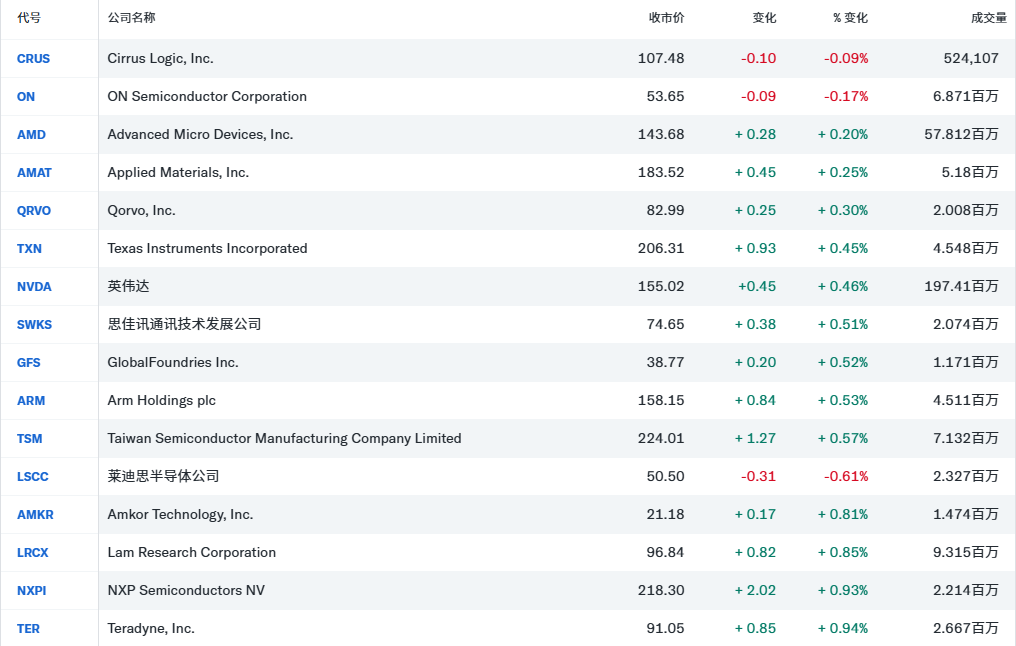The height and width of the screenshot is (646, 1016).
Task: Click the percent change -0.61%
Action: [x=846, y=477]
